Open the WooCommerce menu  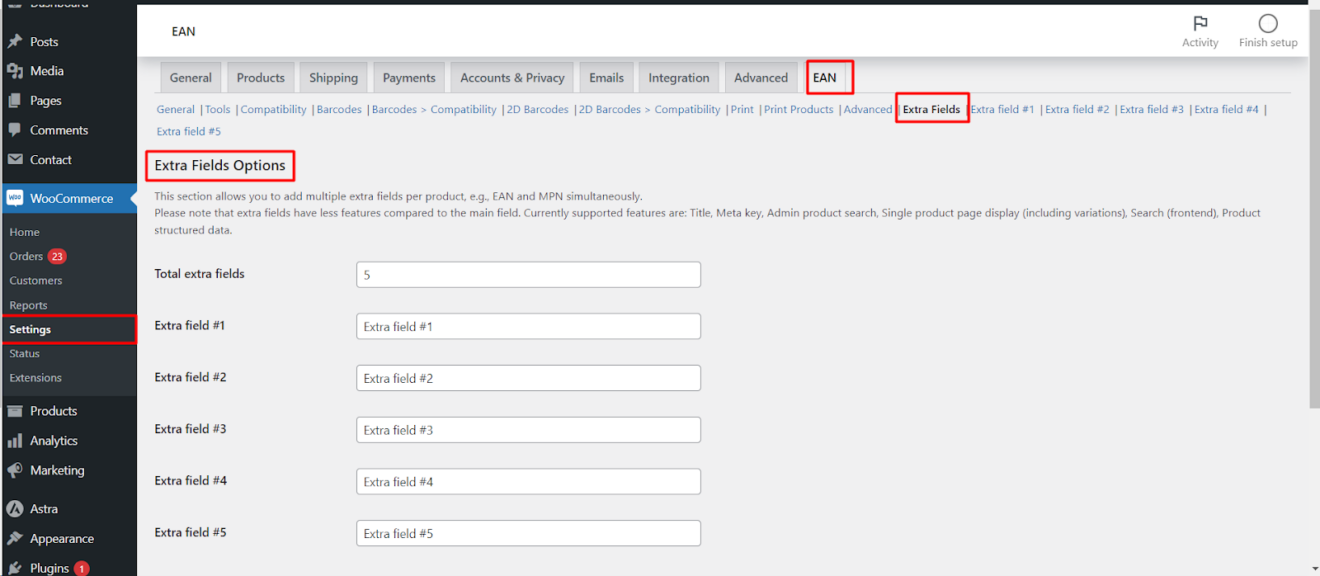point(69,197)
